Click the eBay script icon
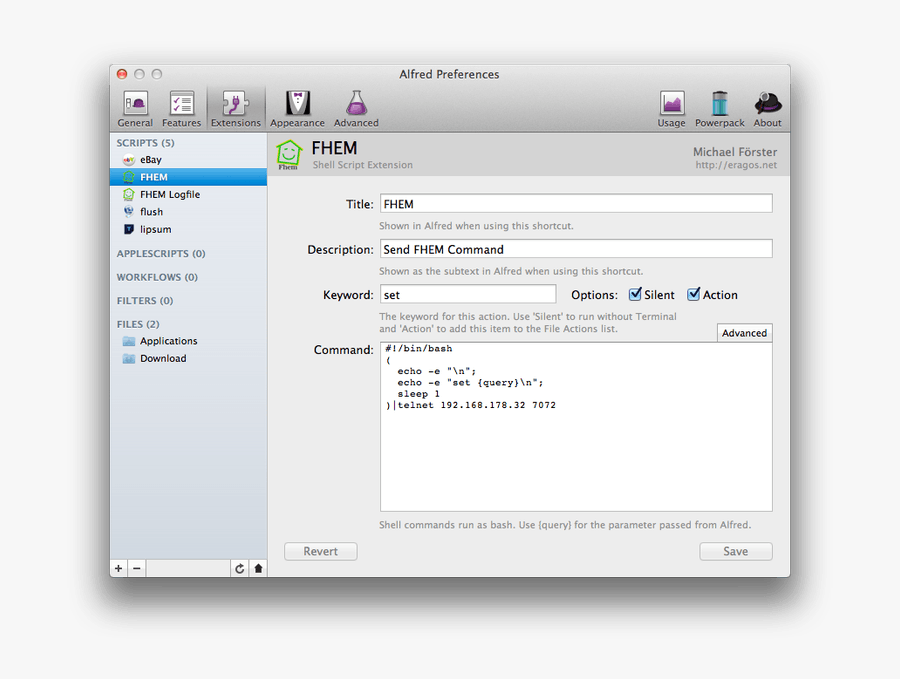 pos(129,160)
